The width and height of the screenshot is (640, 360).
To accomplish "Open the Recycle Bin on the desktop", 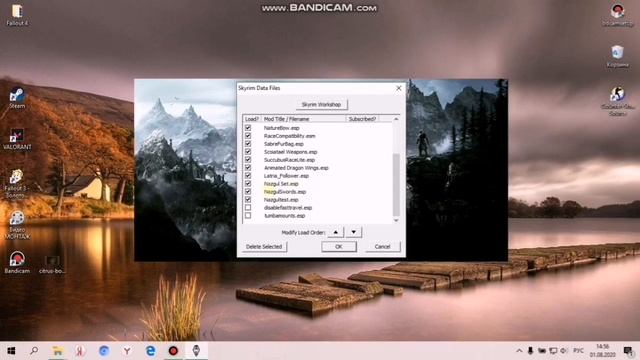I will (618, 56).
